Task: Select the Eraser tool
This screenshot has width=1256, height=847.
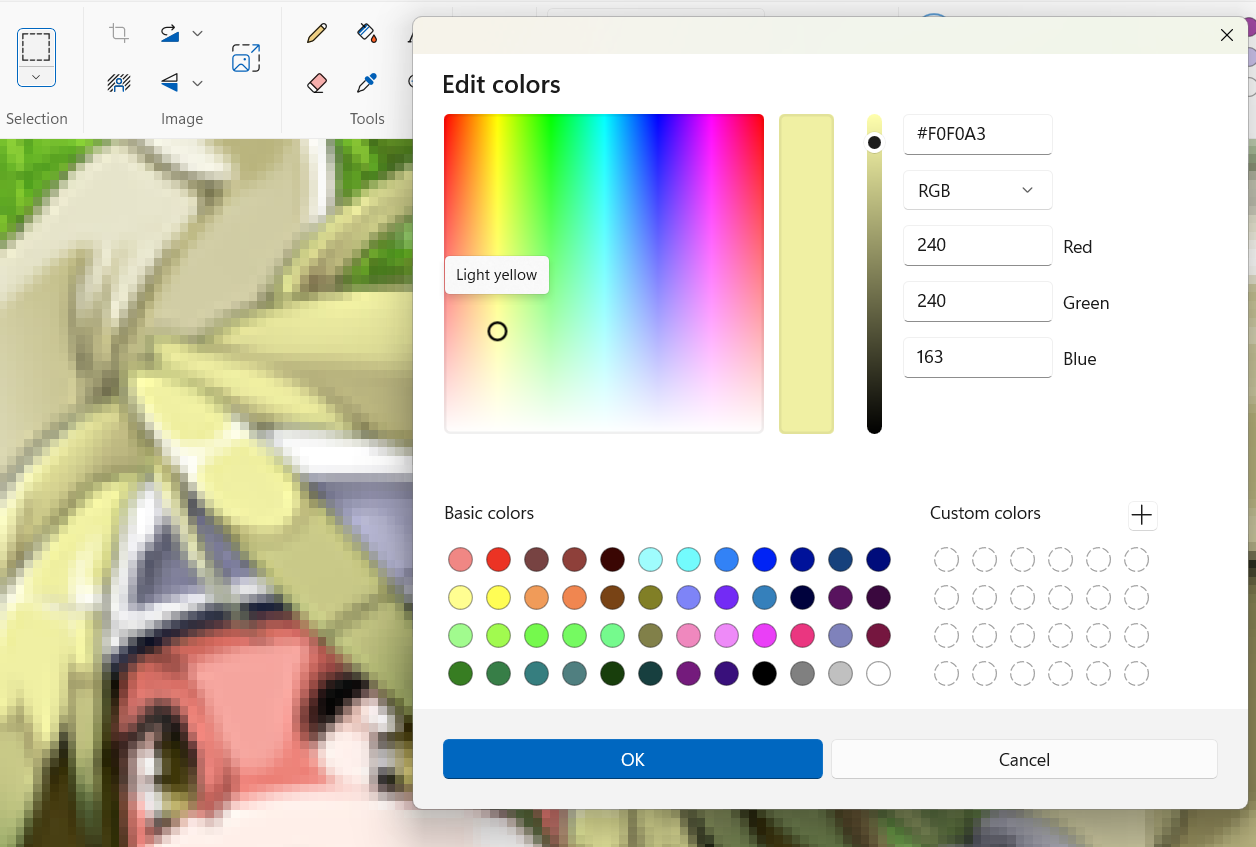Action: click(317, 82)
